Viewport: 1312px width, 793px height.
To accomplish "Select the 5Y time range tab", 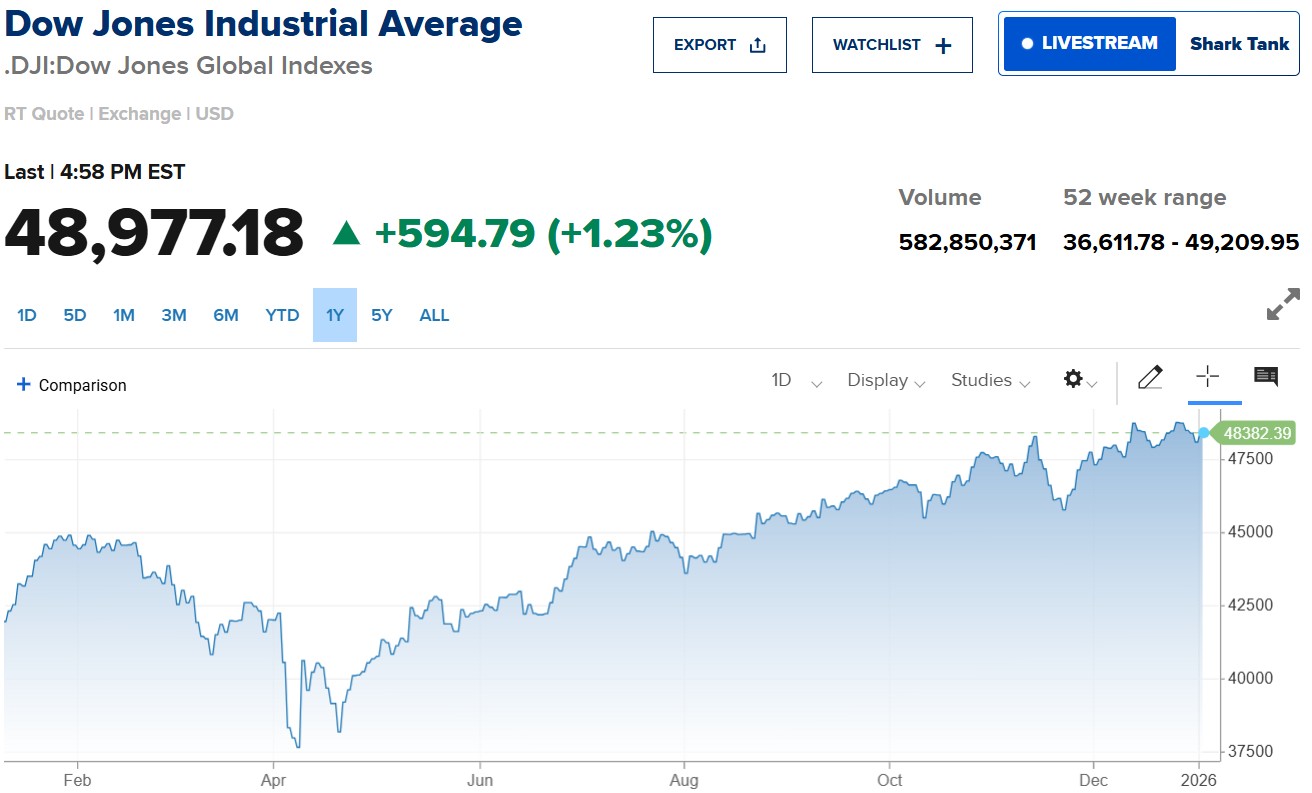I will 382,315.
